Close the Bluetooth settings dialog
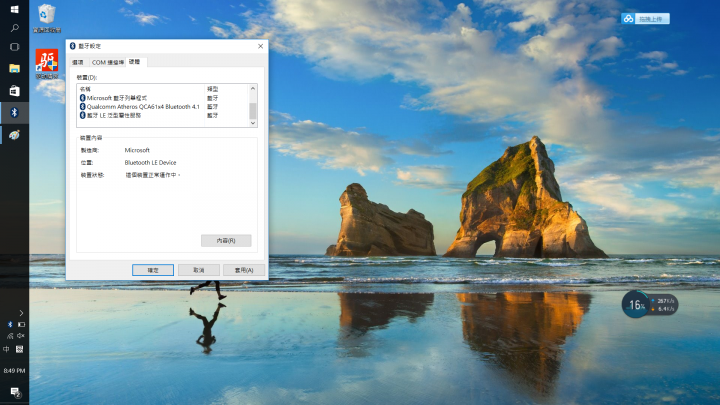The height and width of the screenshot is (405, 720). point(260,46)
